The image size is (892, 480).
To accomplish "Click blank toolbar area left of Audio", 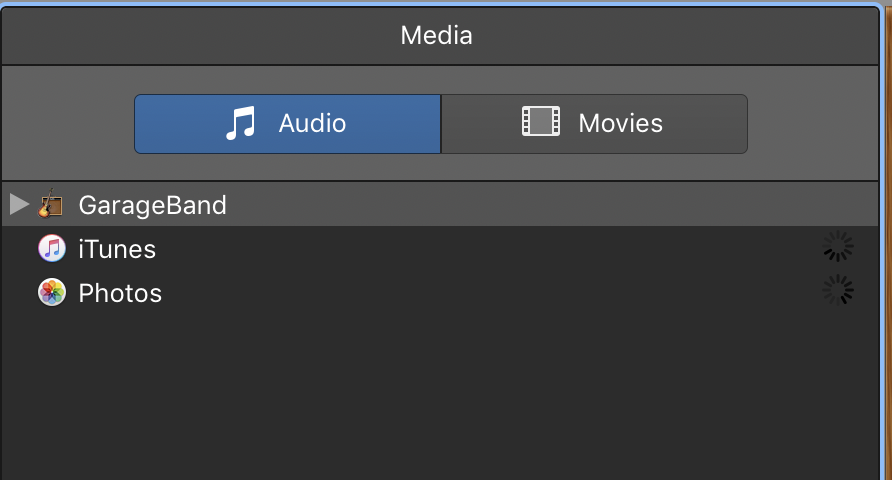I will click(x=68, y=124).
